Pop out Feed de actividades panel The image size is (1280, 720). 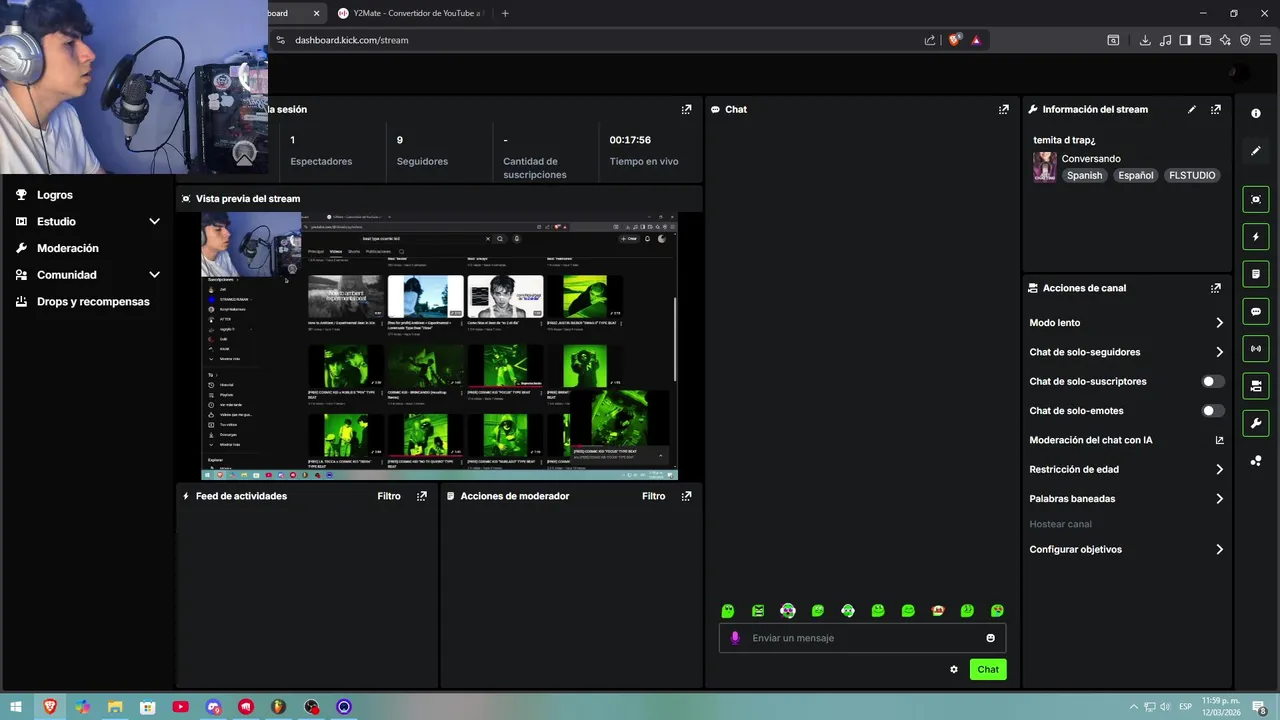(x=422, y=496)
